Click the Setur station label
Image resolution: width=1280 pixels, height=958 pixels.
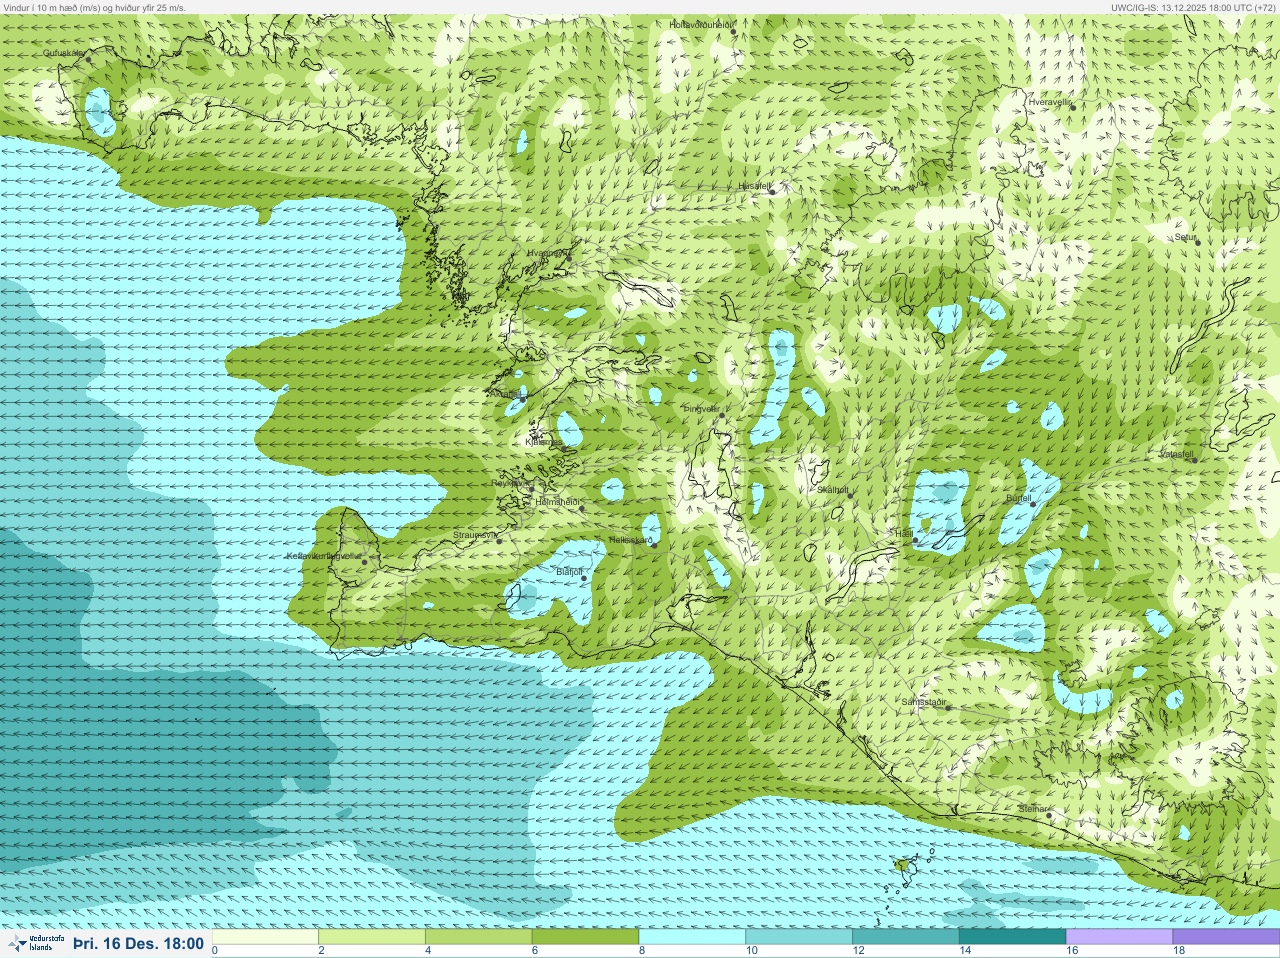pyautogui.click(x=1185, y=237)
